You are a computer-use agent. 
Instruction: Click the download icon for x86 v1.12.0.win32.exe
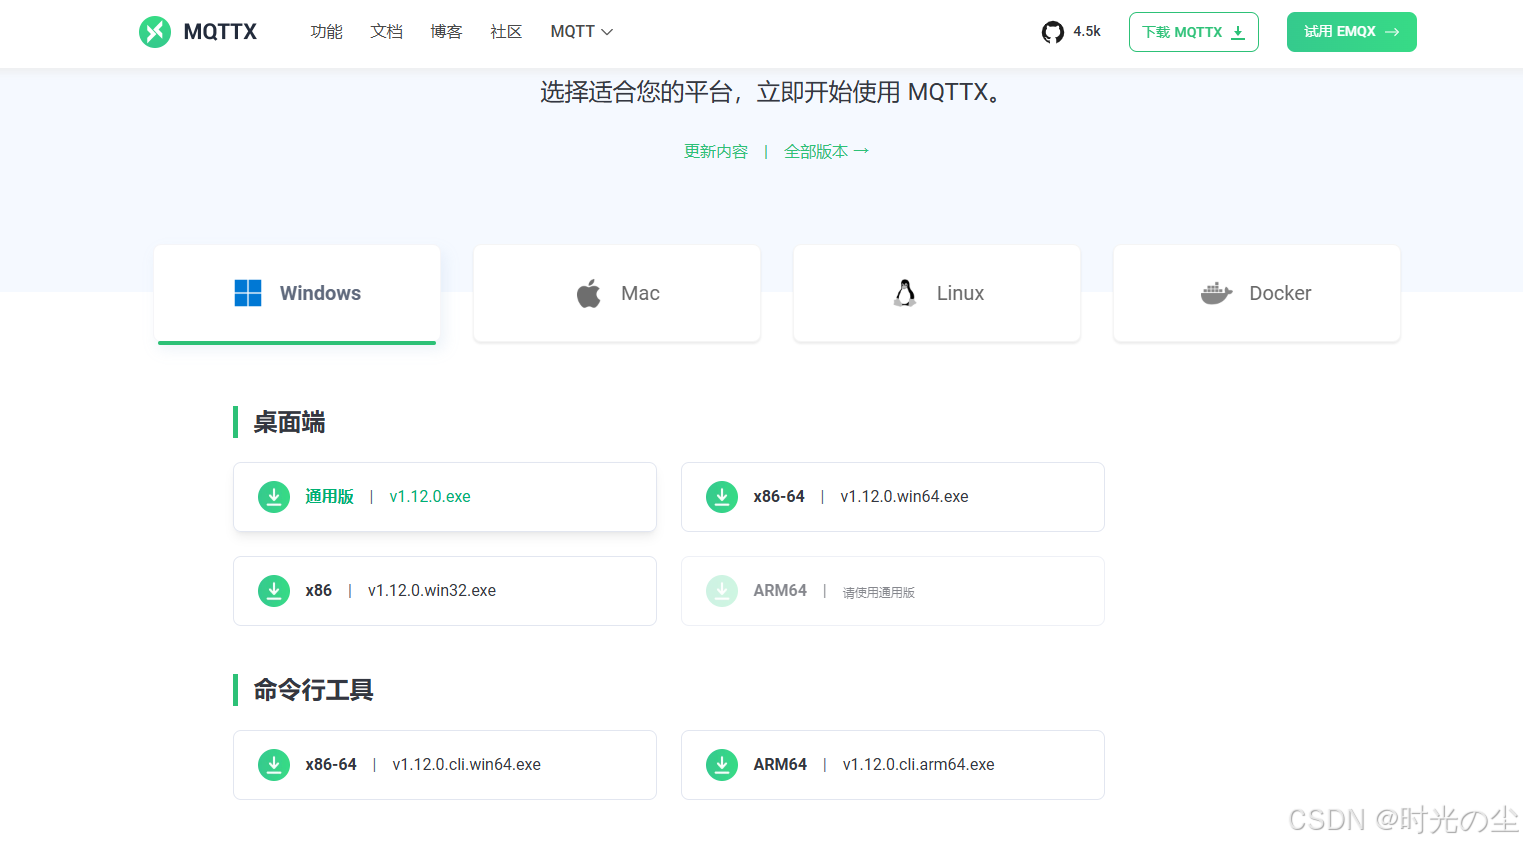click(274, 591)
